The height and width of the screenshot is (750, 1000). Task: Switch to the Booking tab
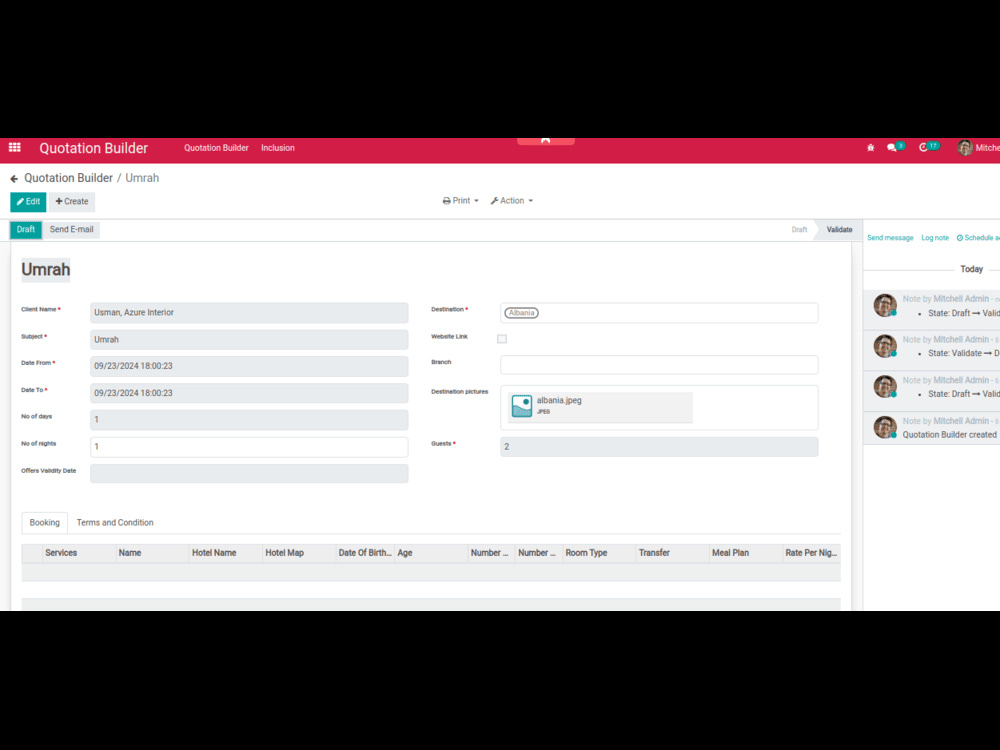[45, 522]
